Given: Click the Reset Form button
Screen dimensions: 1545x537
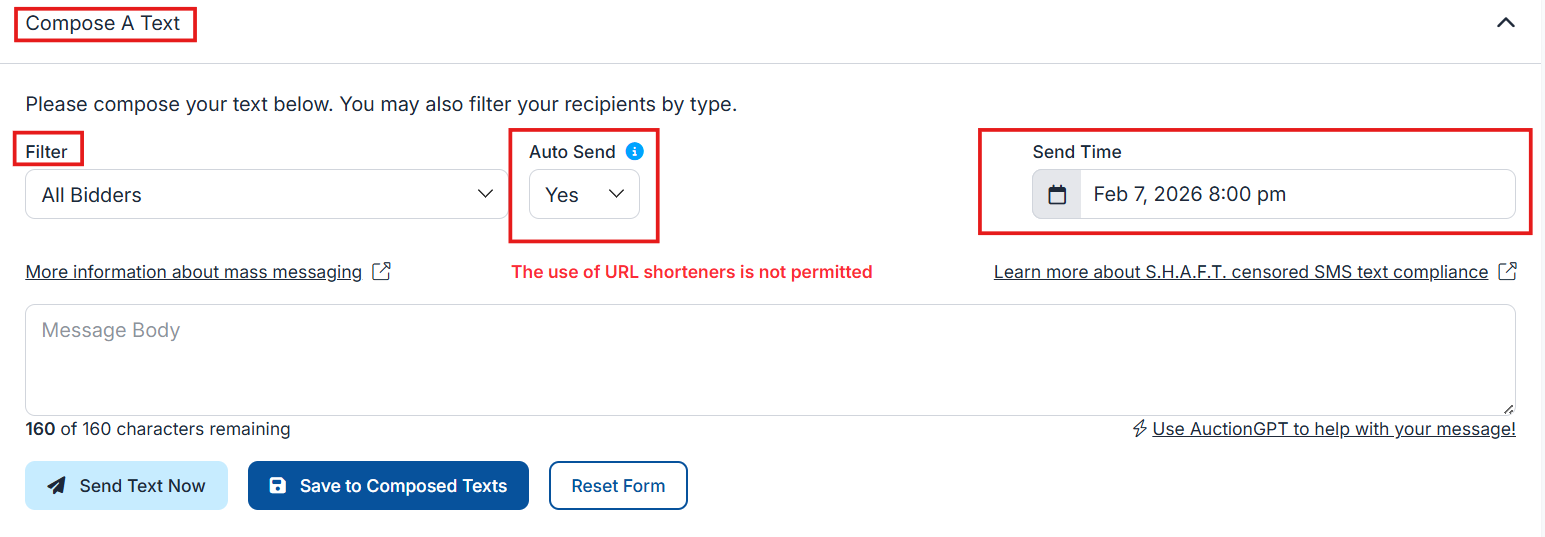Looking at the screenshot, I should coord(618,486).
